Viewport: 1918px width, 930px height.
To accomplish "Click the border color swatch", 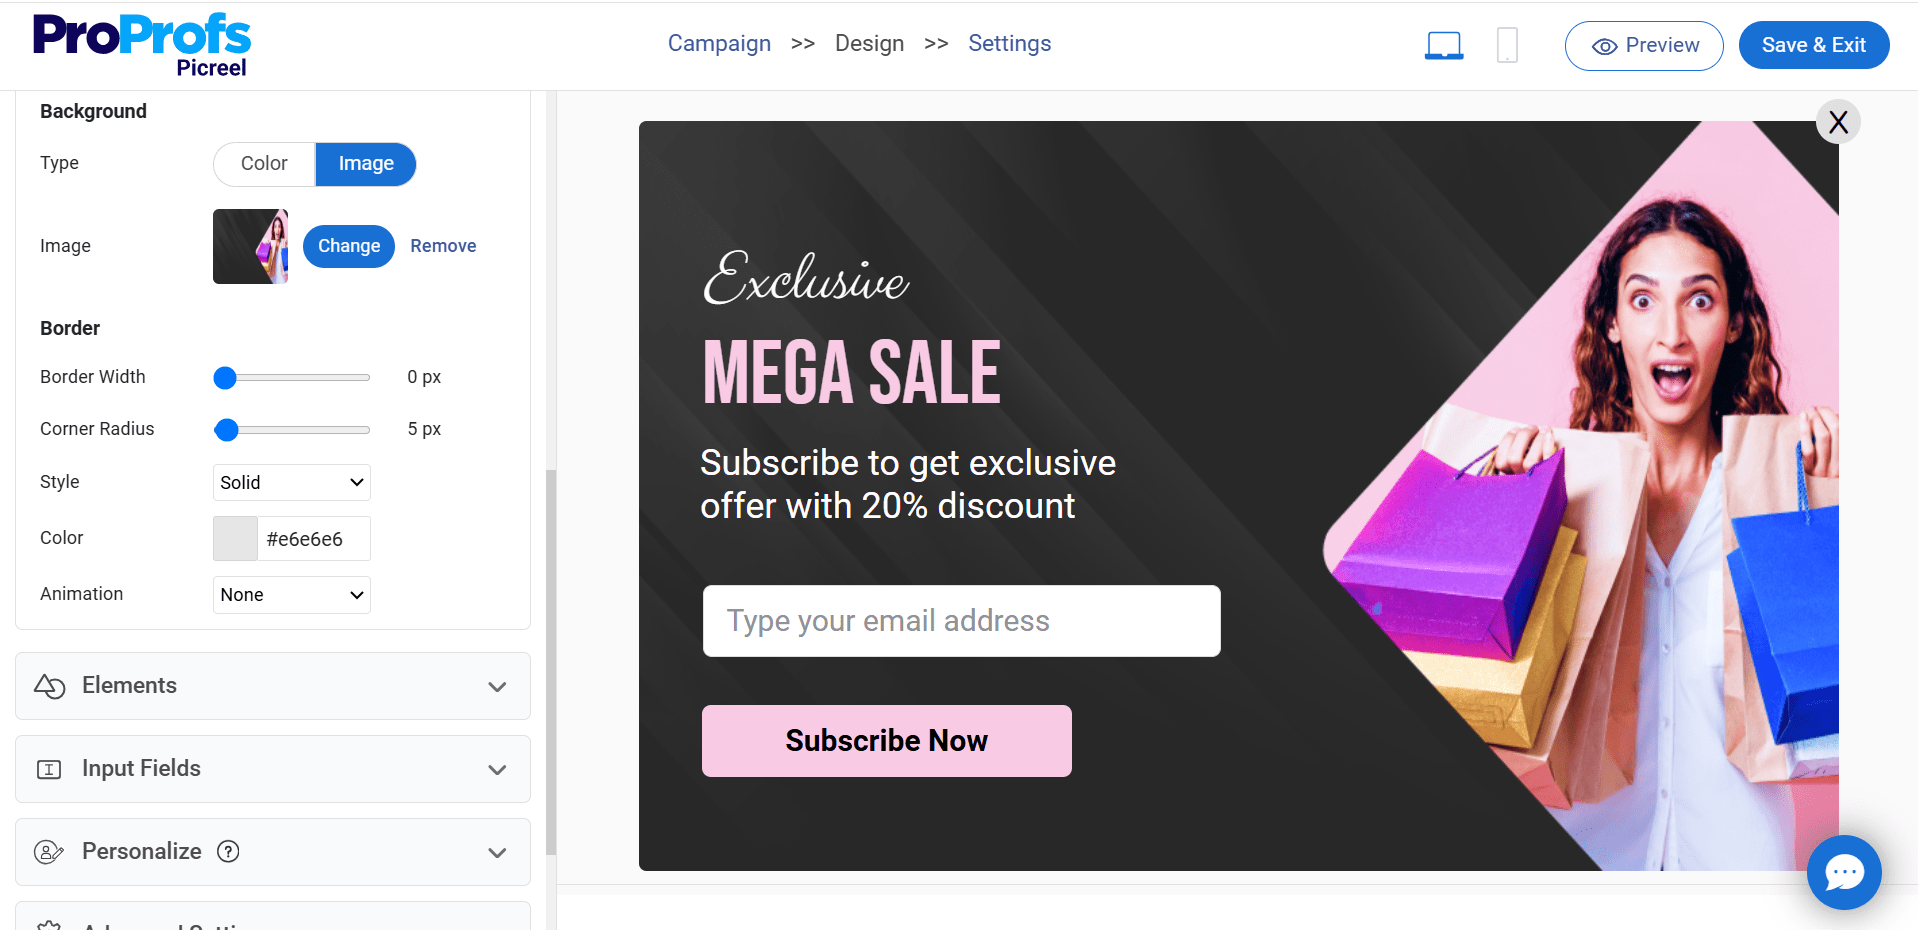I will 235,539.
